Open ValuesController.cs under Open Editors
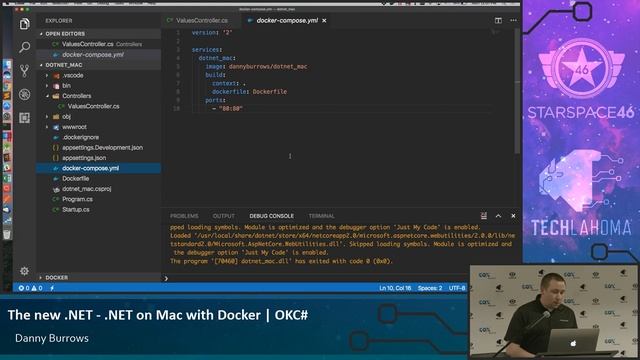The image size is (640, 360). click(99, 44)
